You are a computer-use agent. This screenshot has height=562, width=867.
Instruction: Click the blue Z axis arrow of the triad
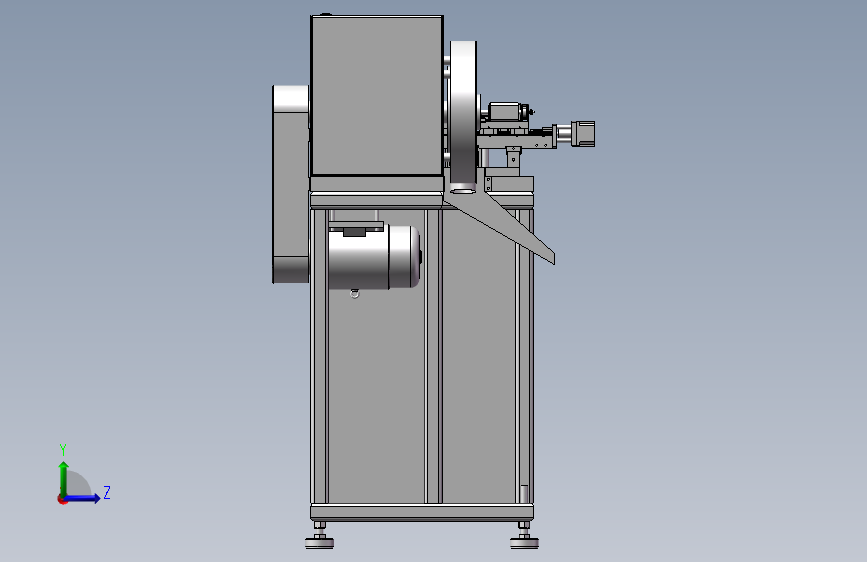pos(83,498)
